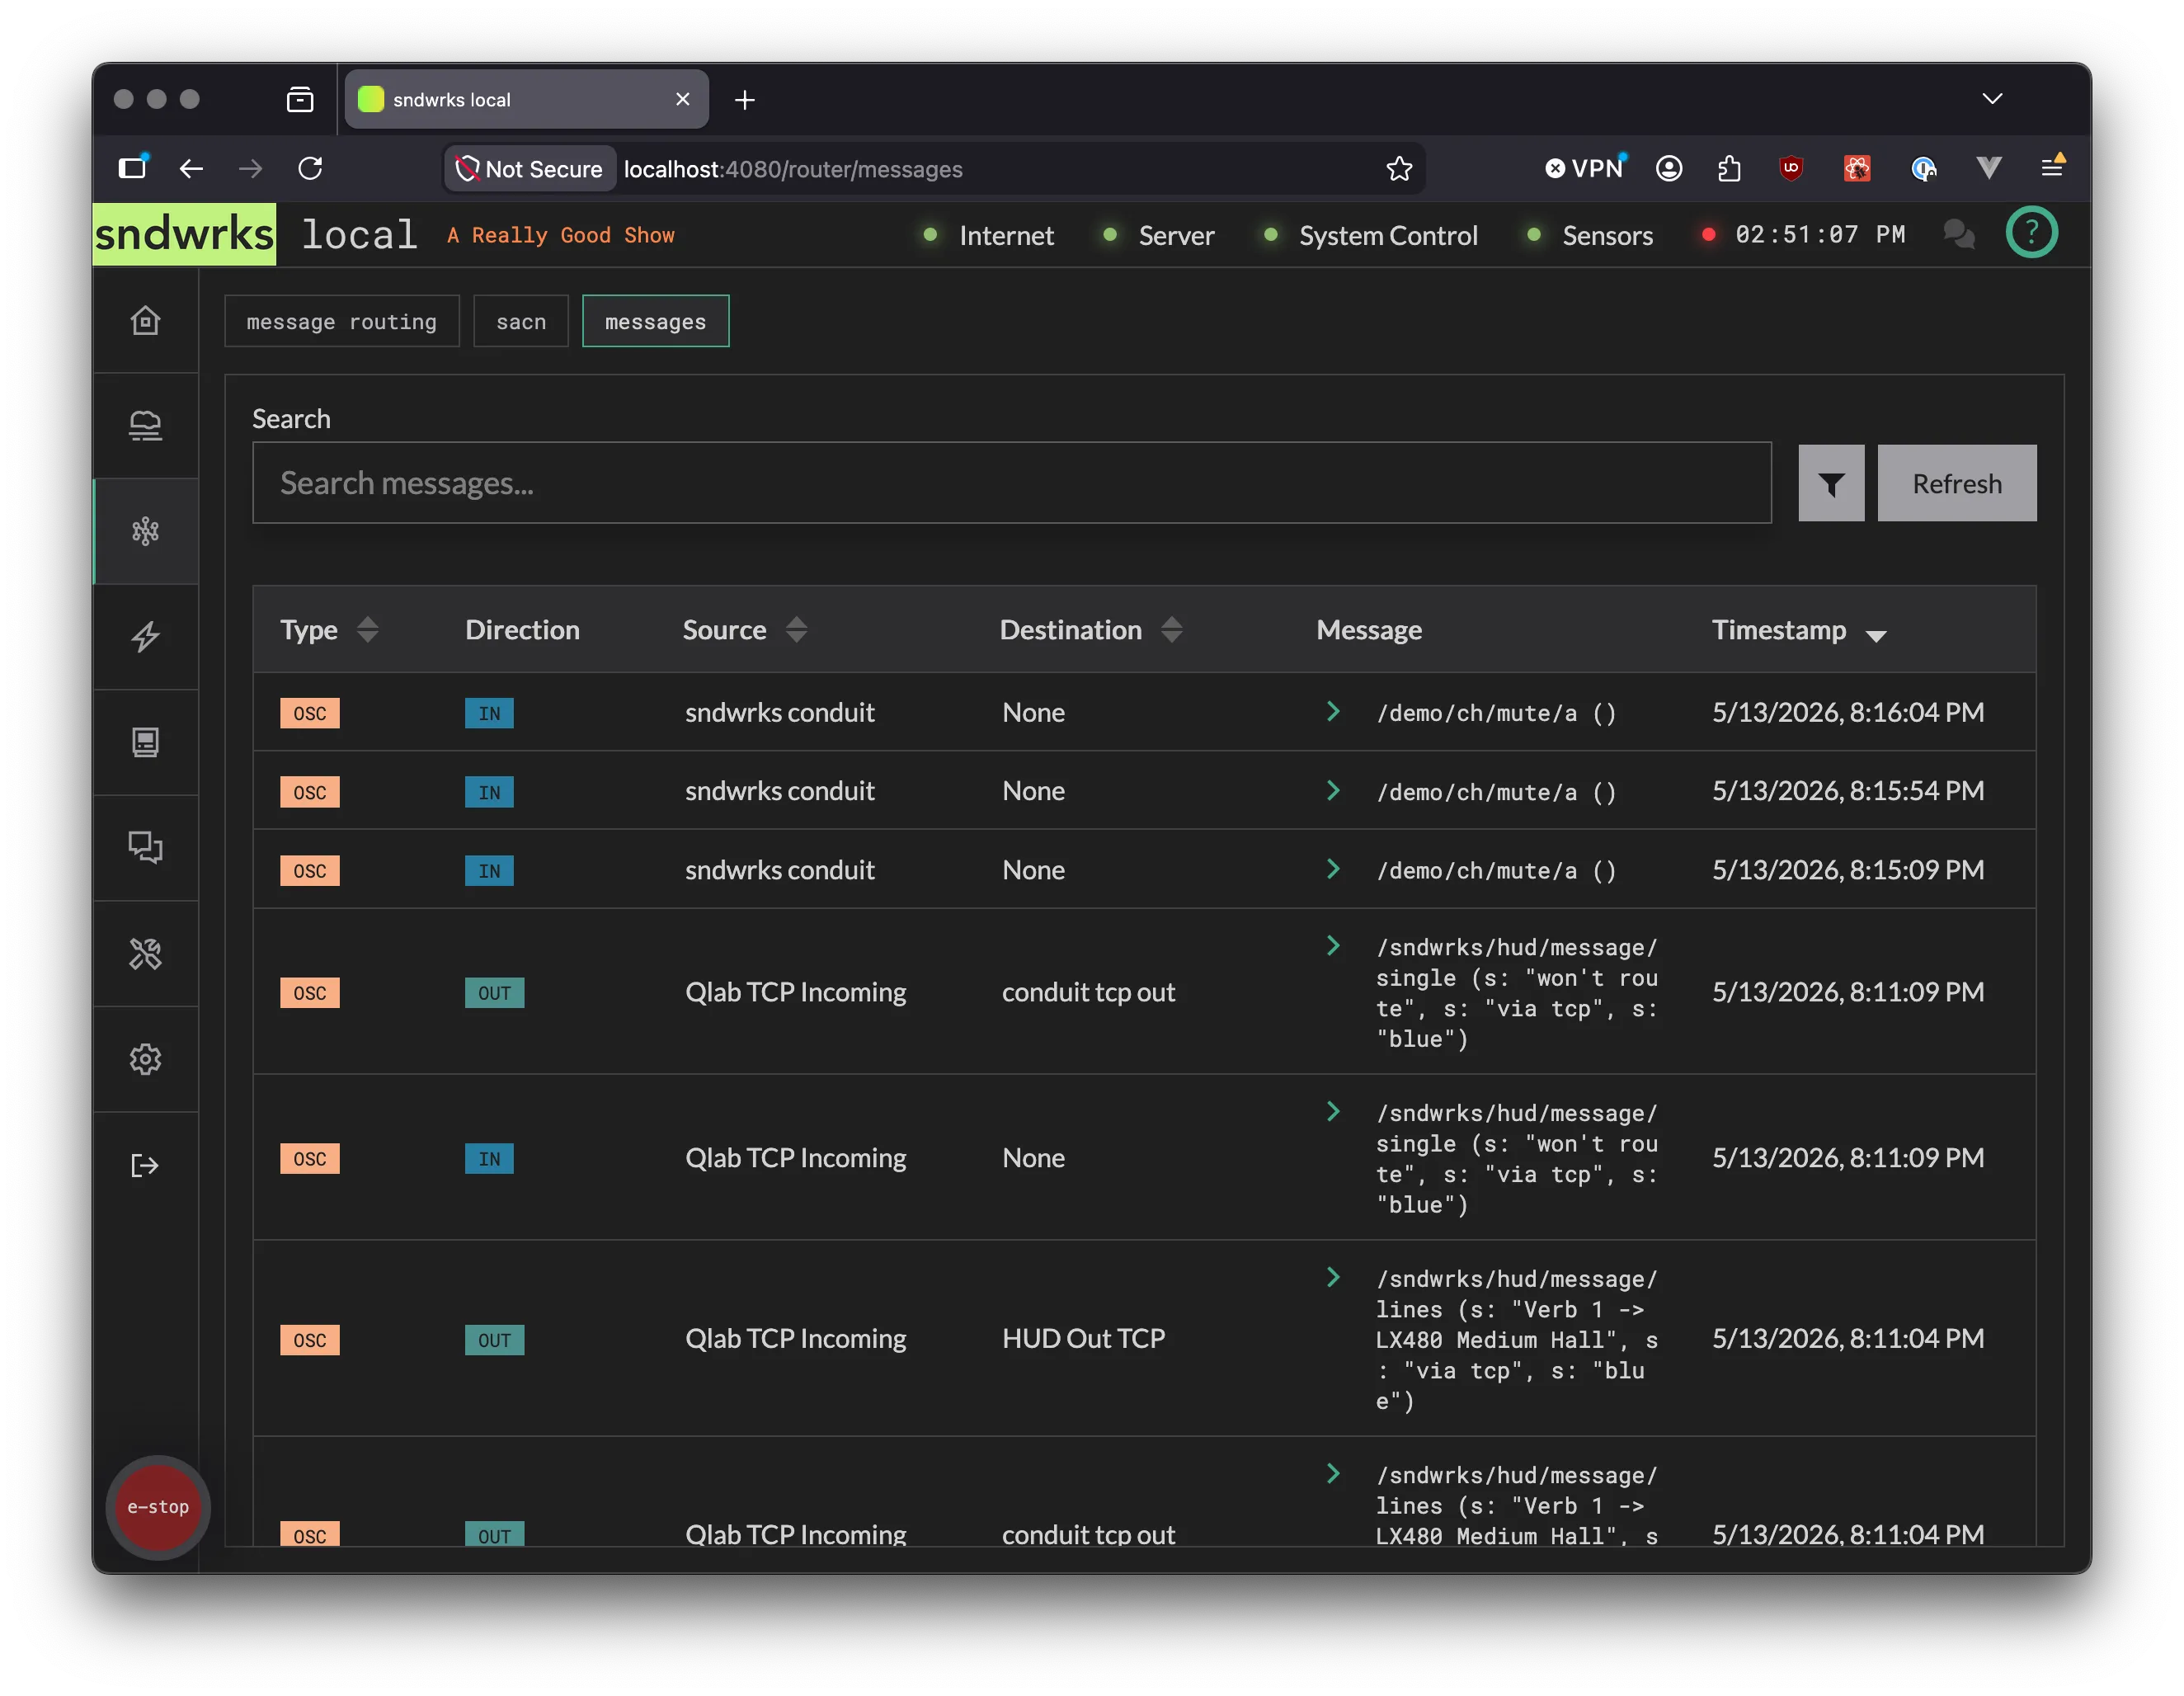Click the Message column header
The width and height of the screenshot is (2184, 1696).
click(x=1369, y=630)
